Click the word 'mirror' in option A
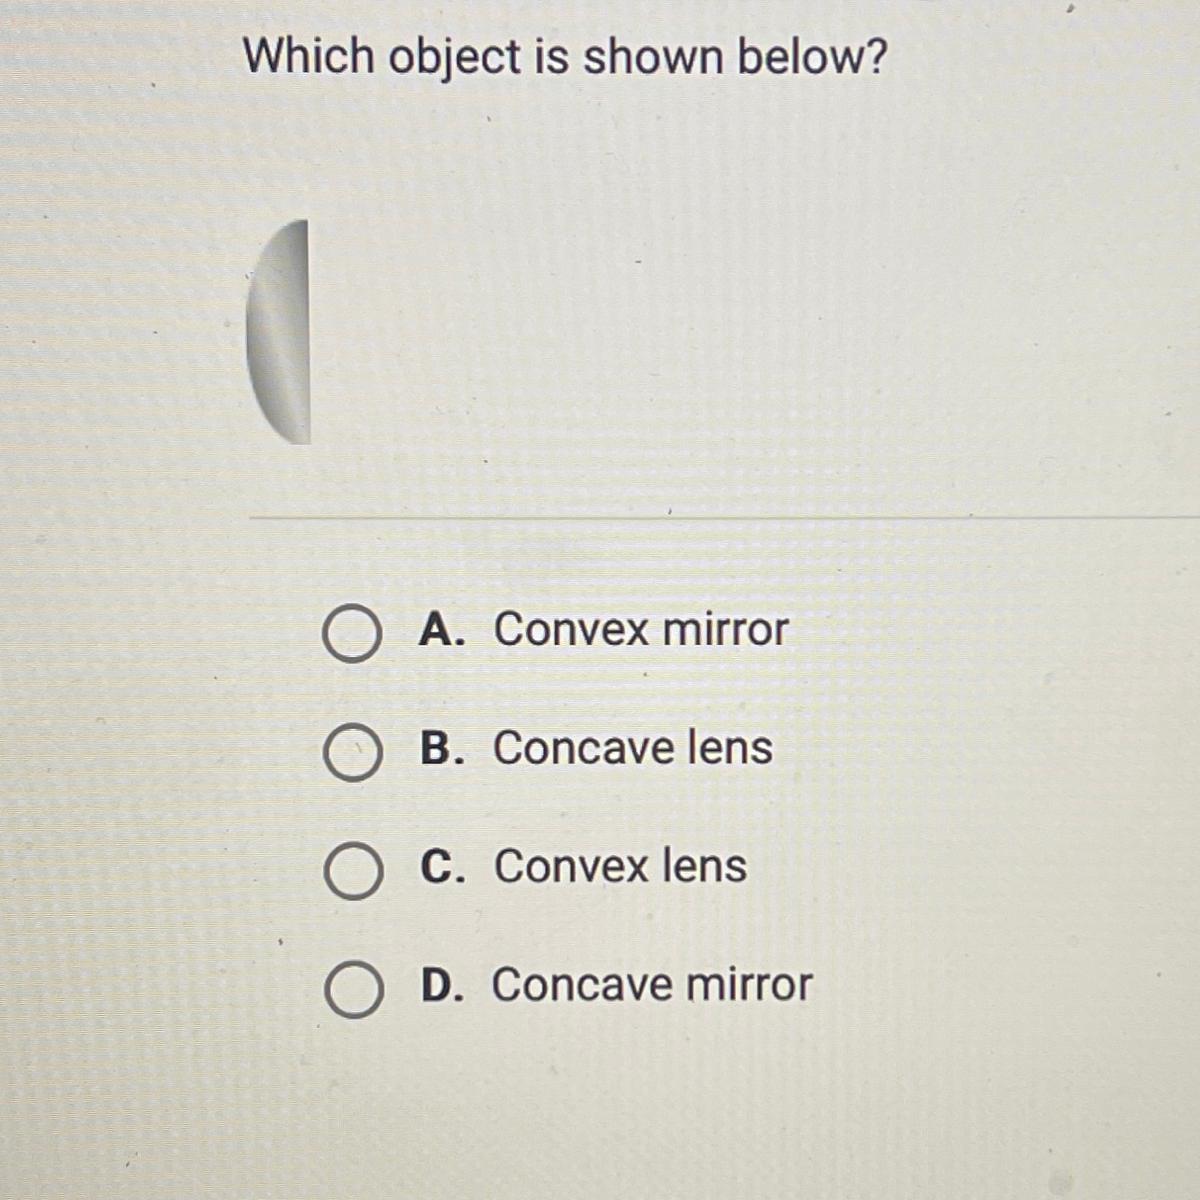1200x1200 pixels. tap(727, 630)
